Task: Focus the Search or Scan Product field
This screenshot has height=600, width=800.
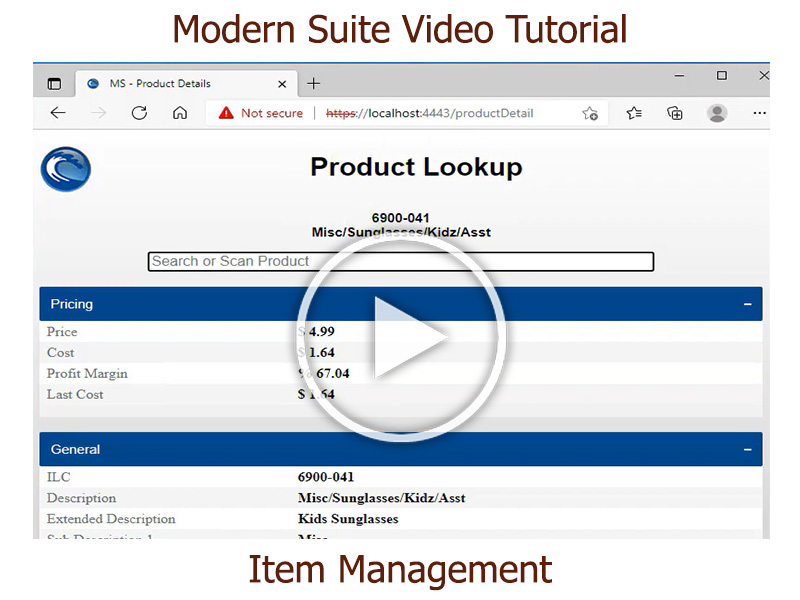Action: (x=401, y=261)
